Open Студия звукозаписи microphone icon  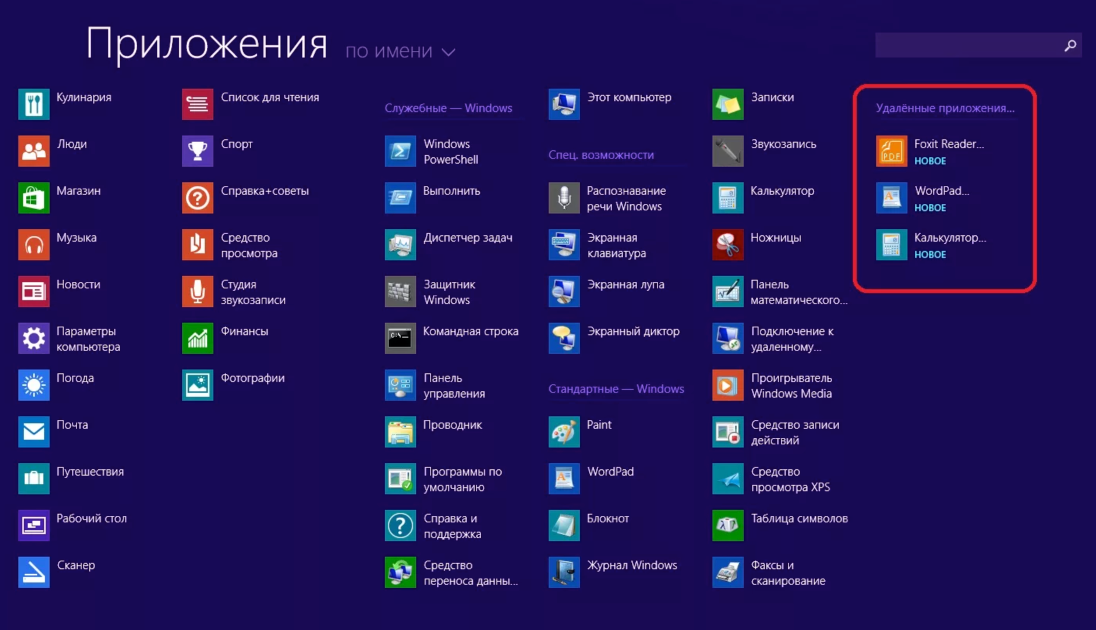[x=198, y=292]
